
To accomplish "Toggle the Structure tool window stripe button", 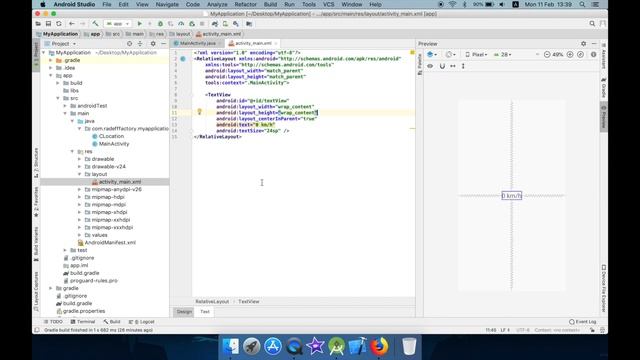I will coord(36,162).
